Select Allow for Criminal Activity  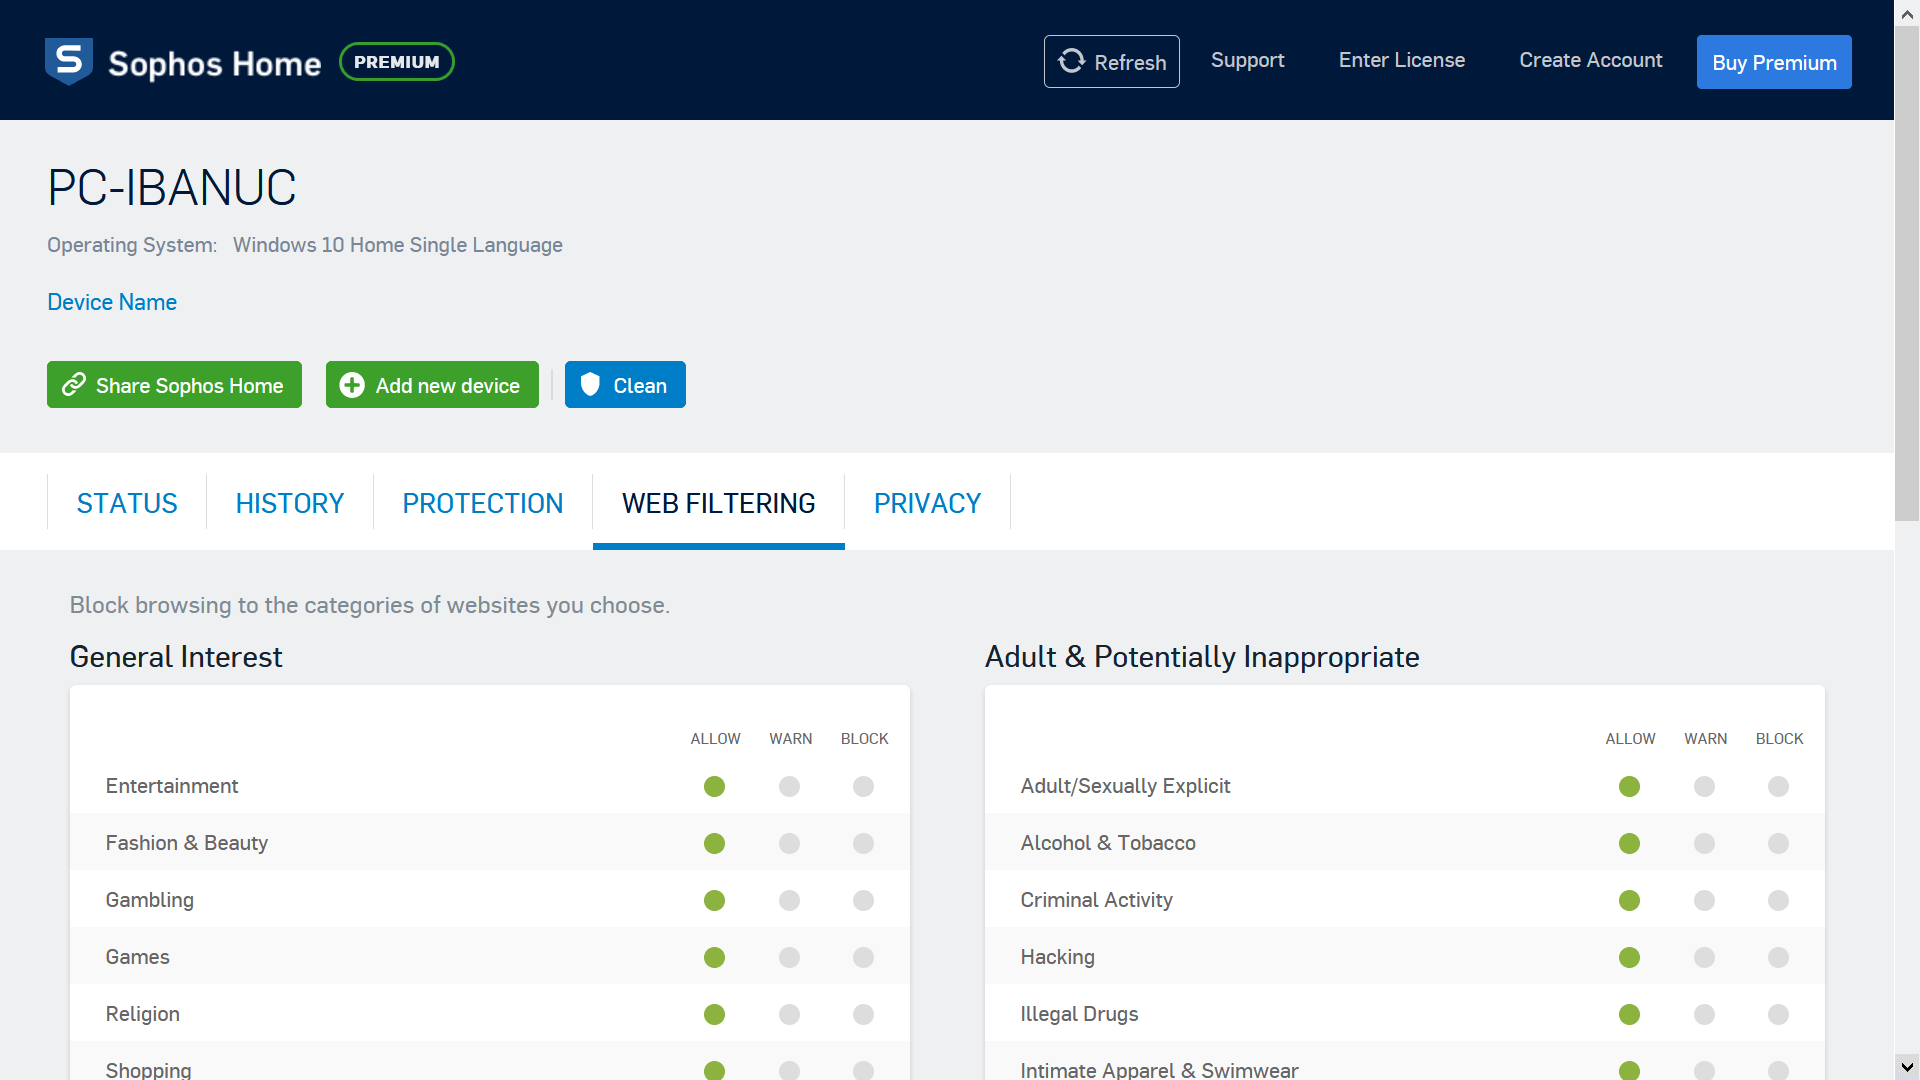[1629, 900]
